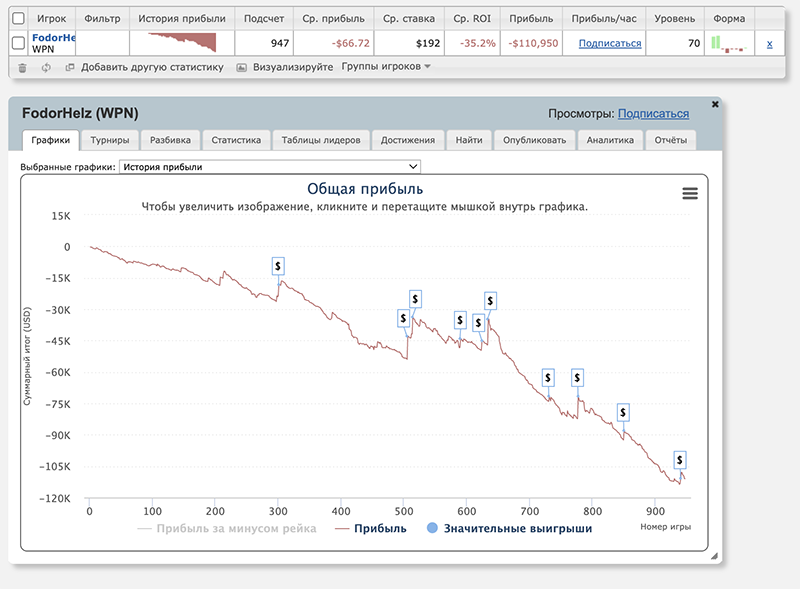The width and height of the screenshot is (800, 589).
Task: Check the FodorHelz row checkbox
Action: [x=18, y=43]
